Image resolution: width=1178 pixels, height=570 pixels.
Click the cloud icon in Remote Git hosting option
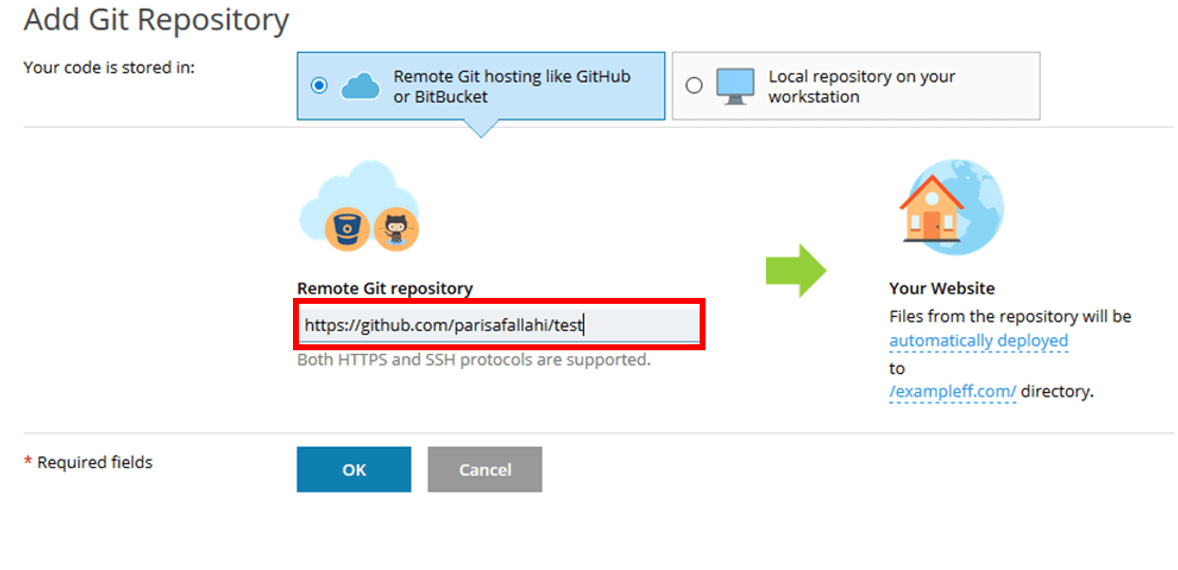click(361, 86)
